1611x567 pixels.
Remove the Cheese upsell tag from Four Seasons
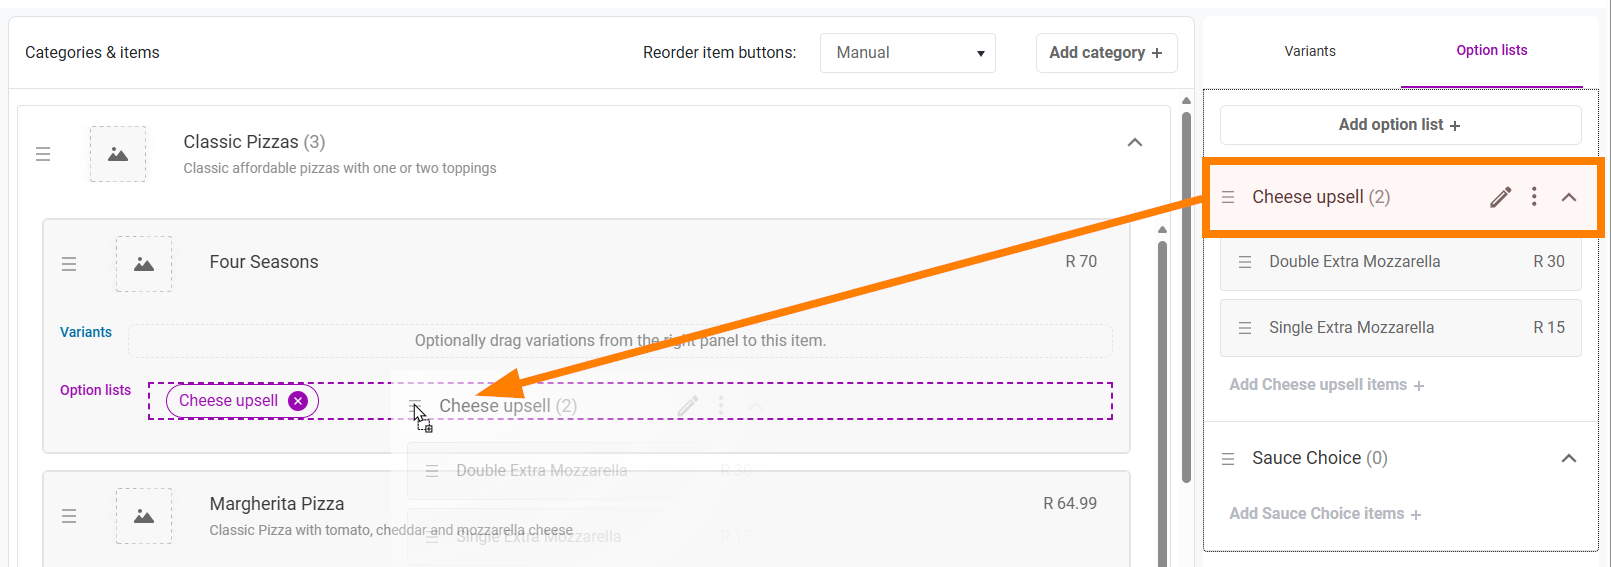298,401
